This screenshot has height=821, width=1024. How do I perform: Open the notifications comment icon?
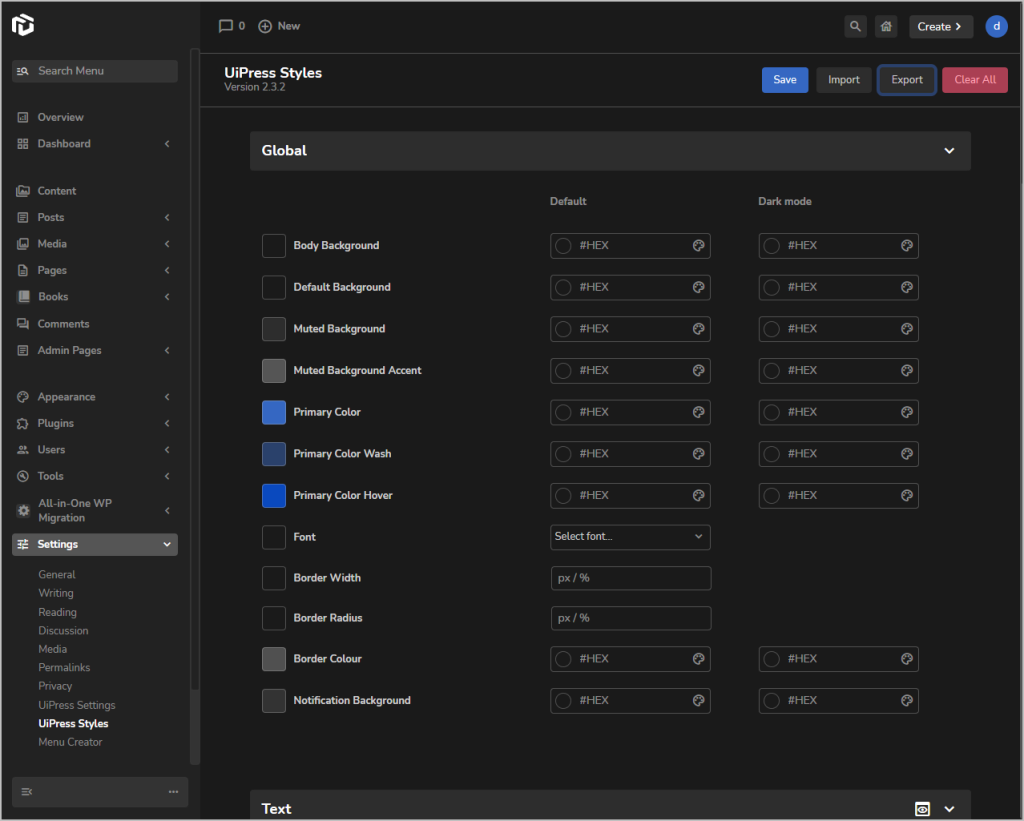225,26
